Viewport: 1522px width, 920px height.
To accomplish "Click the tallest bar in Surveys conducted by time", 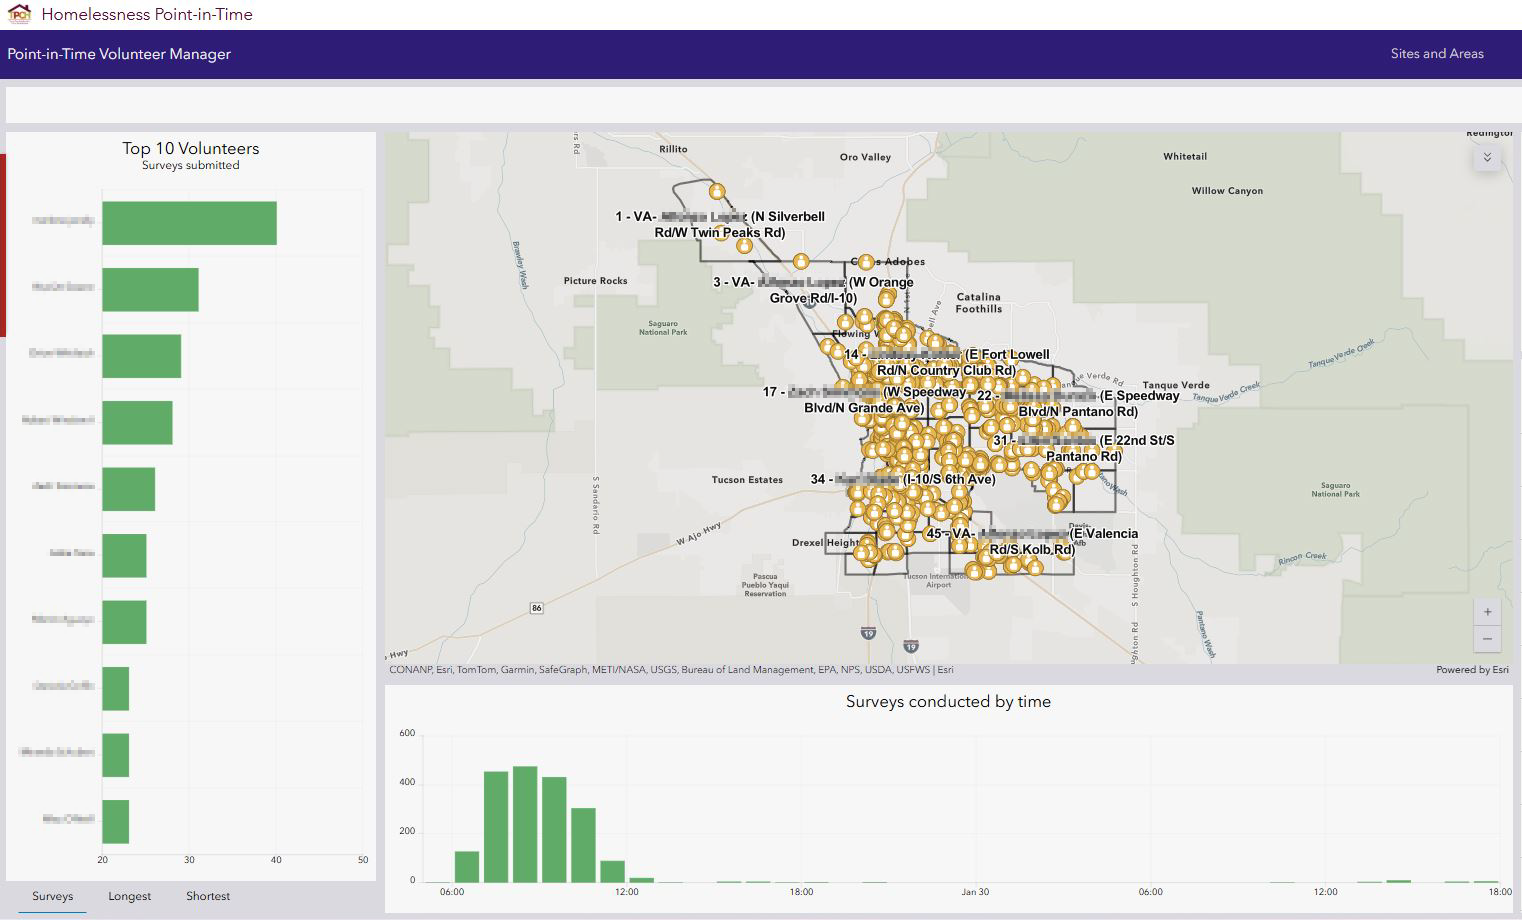I will [x=524, y=820].
